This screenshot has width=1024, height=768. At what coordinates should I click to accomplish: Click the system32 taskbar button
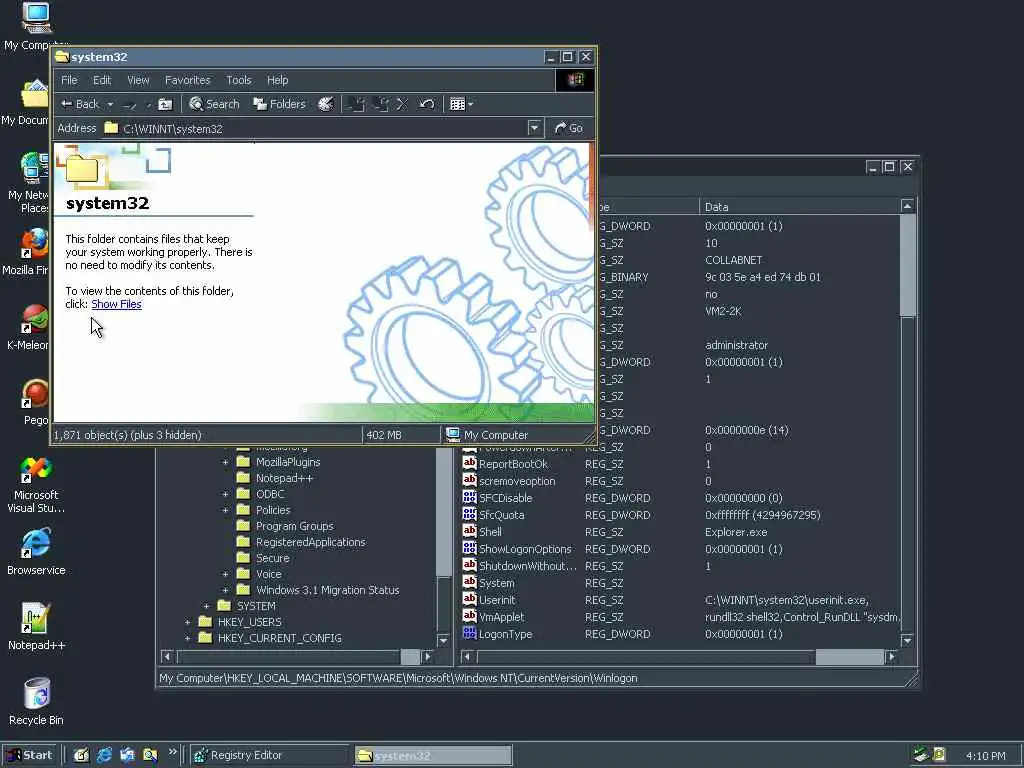tap(433, 756)
